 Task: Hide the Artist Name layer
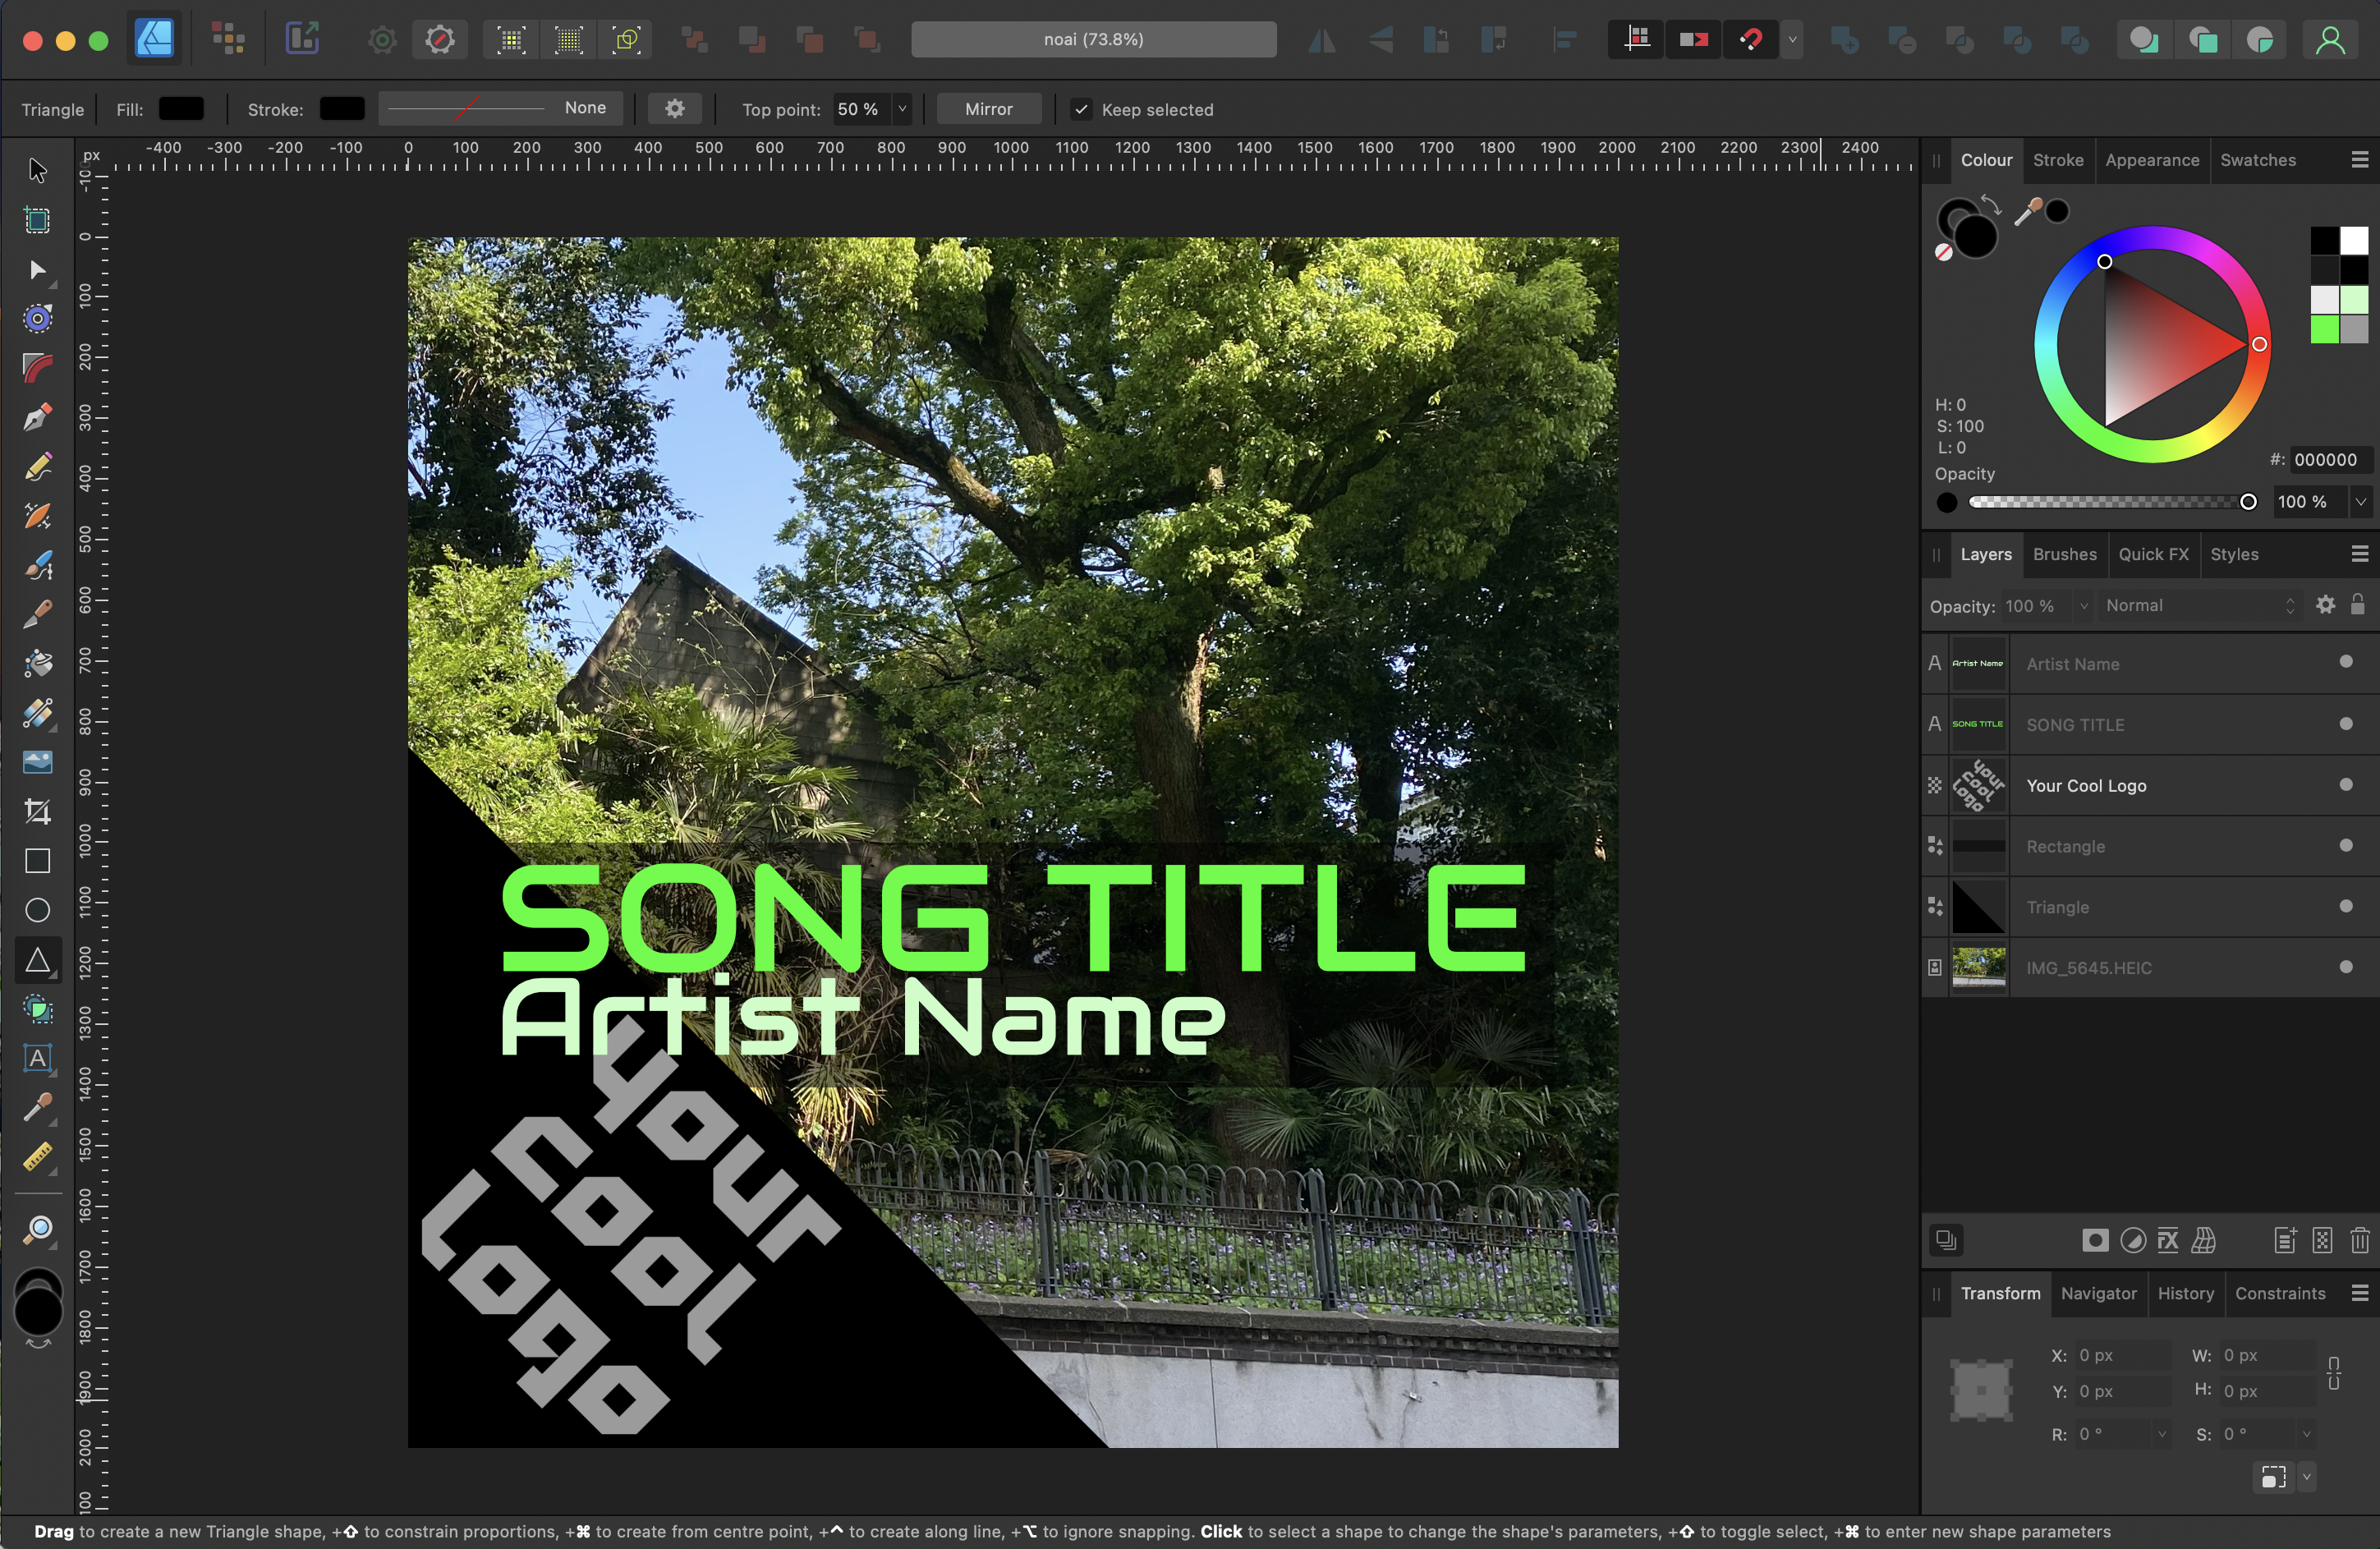[2346, 662]
